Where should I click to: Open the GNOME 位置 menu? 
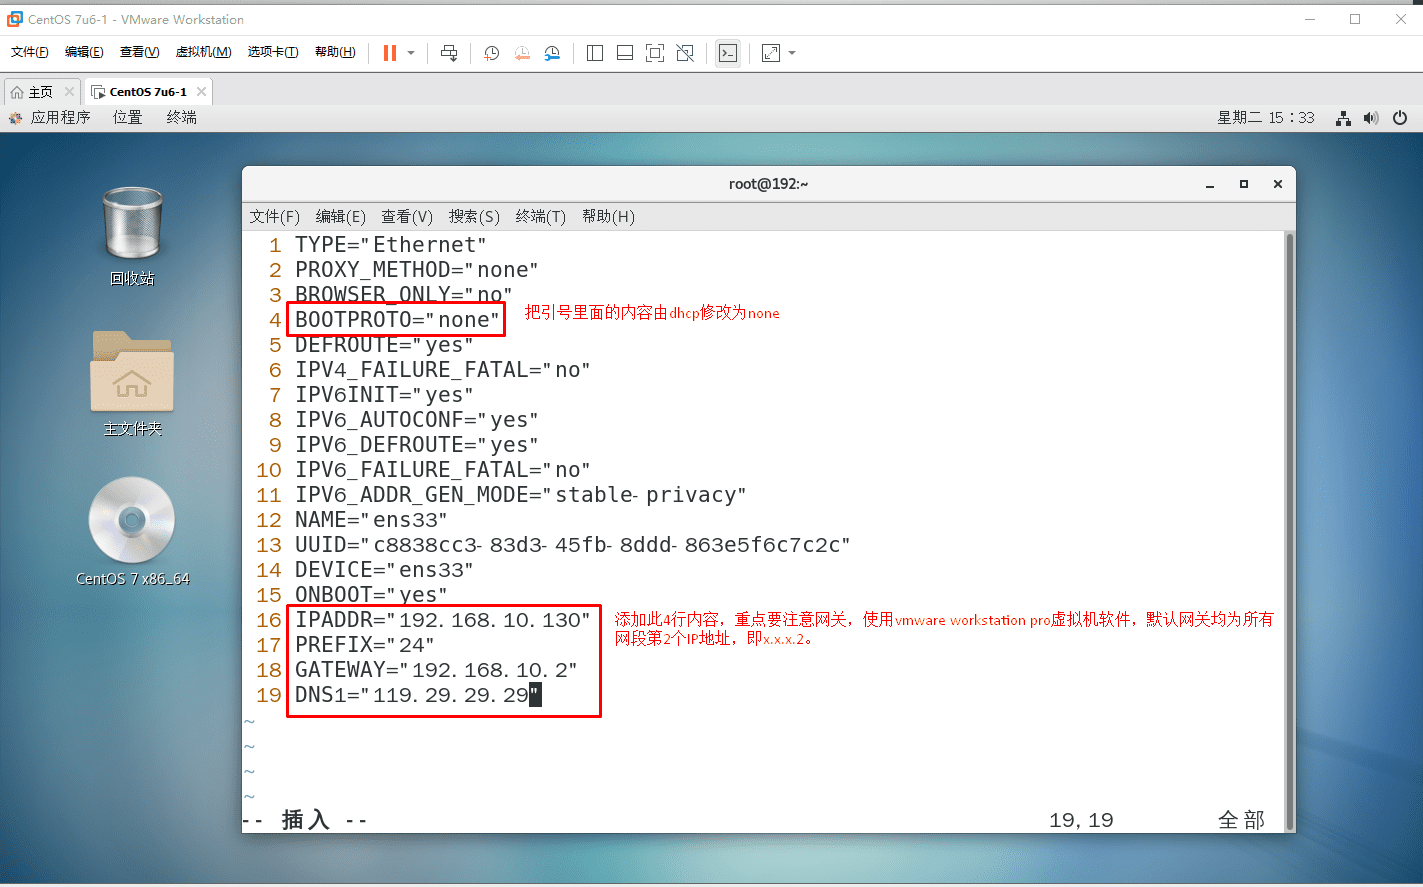pos(128,118)
